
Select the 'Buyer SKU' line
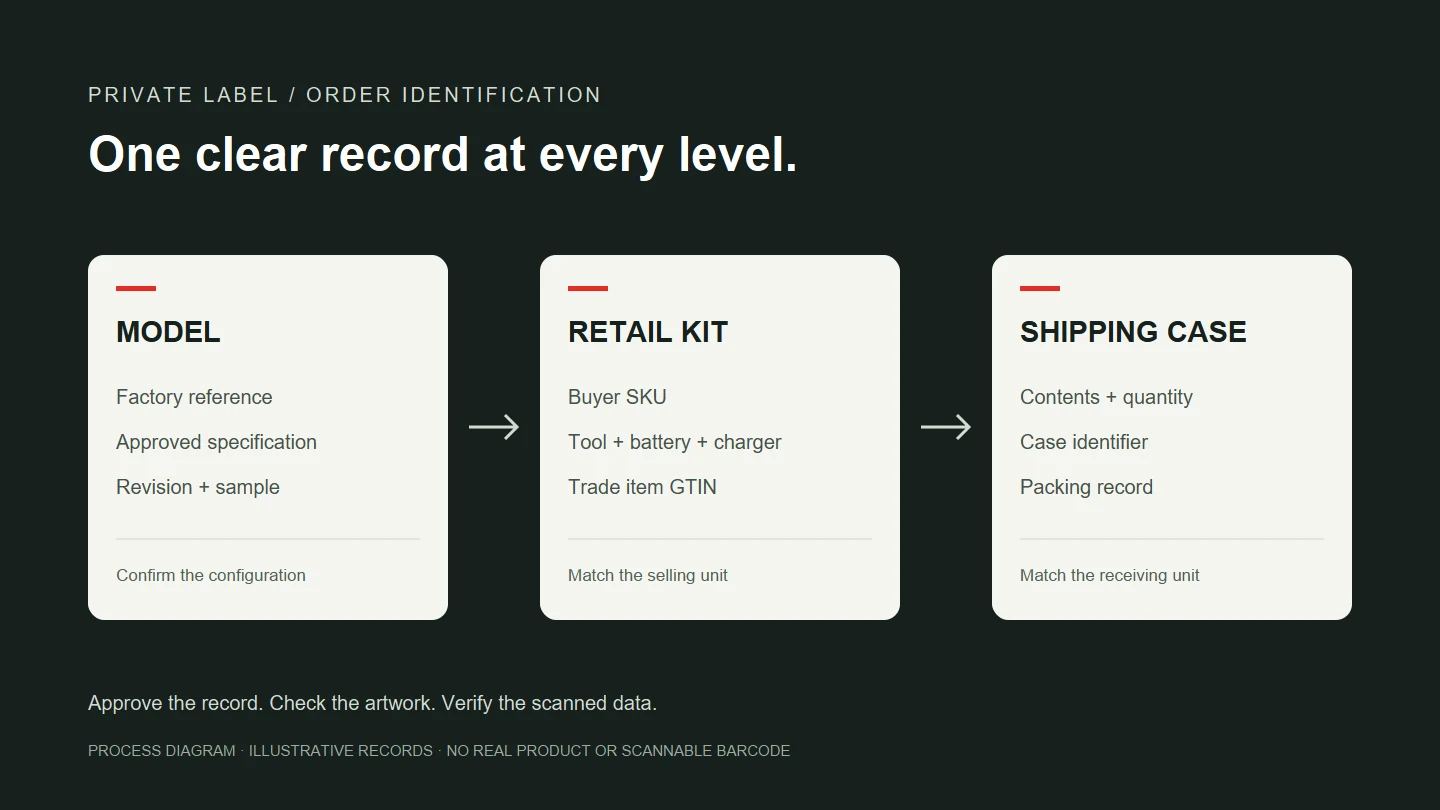click(617, 397)
